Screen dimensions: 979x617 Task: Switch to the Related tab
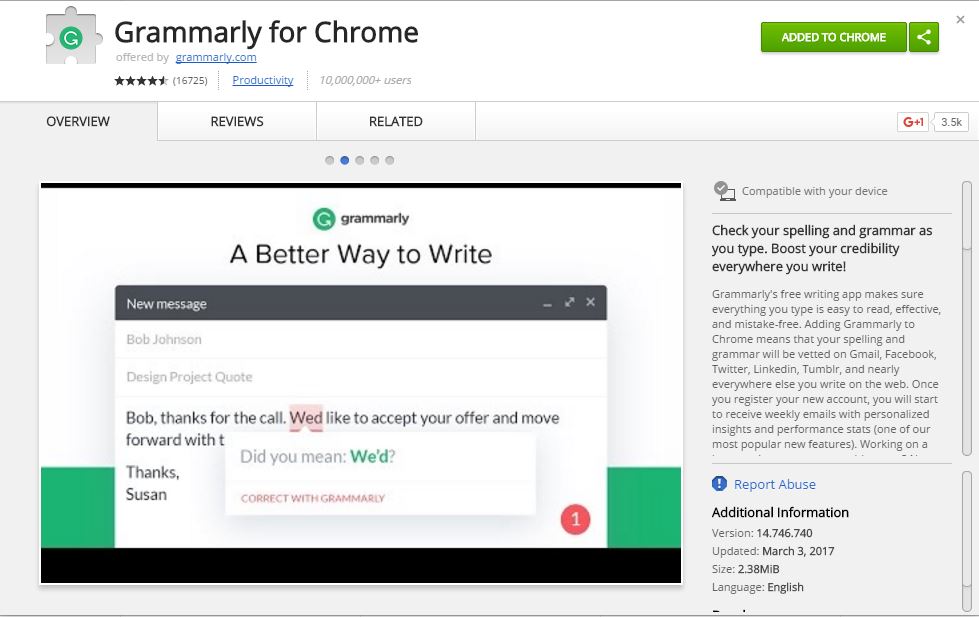(395, 121)
